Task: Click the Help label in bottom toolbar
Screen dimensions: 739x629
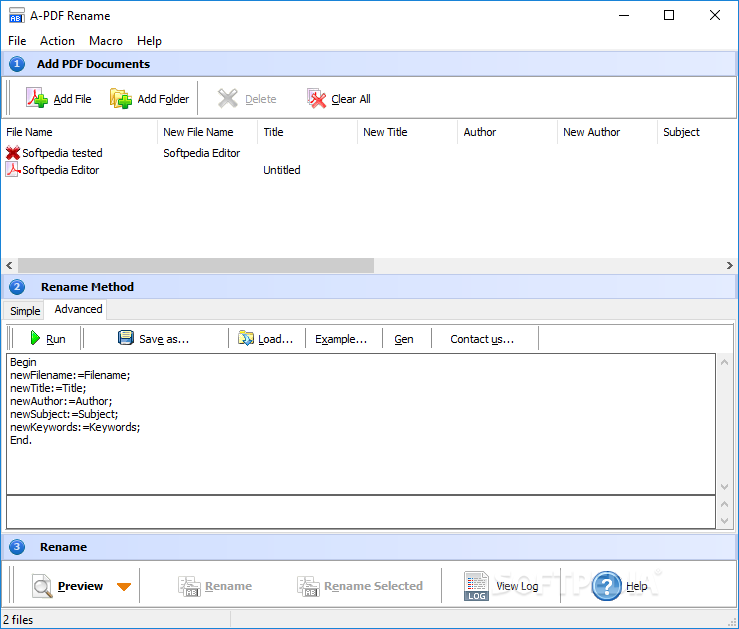Action: pyautogui.click(x=636, y=586)
